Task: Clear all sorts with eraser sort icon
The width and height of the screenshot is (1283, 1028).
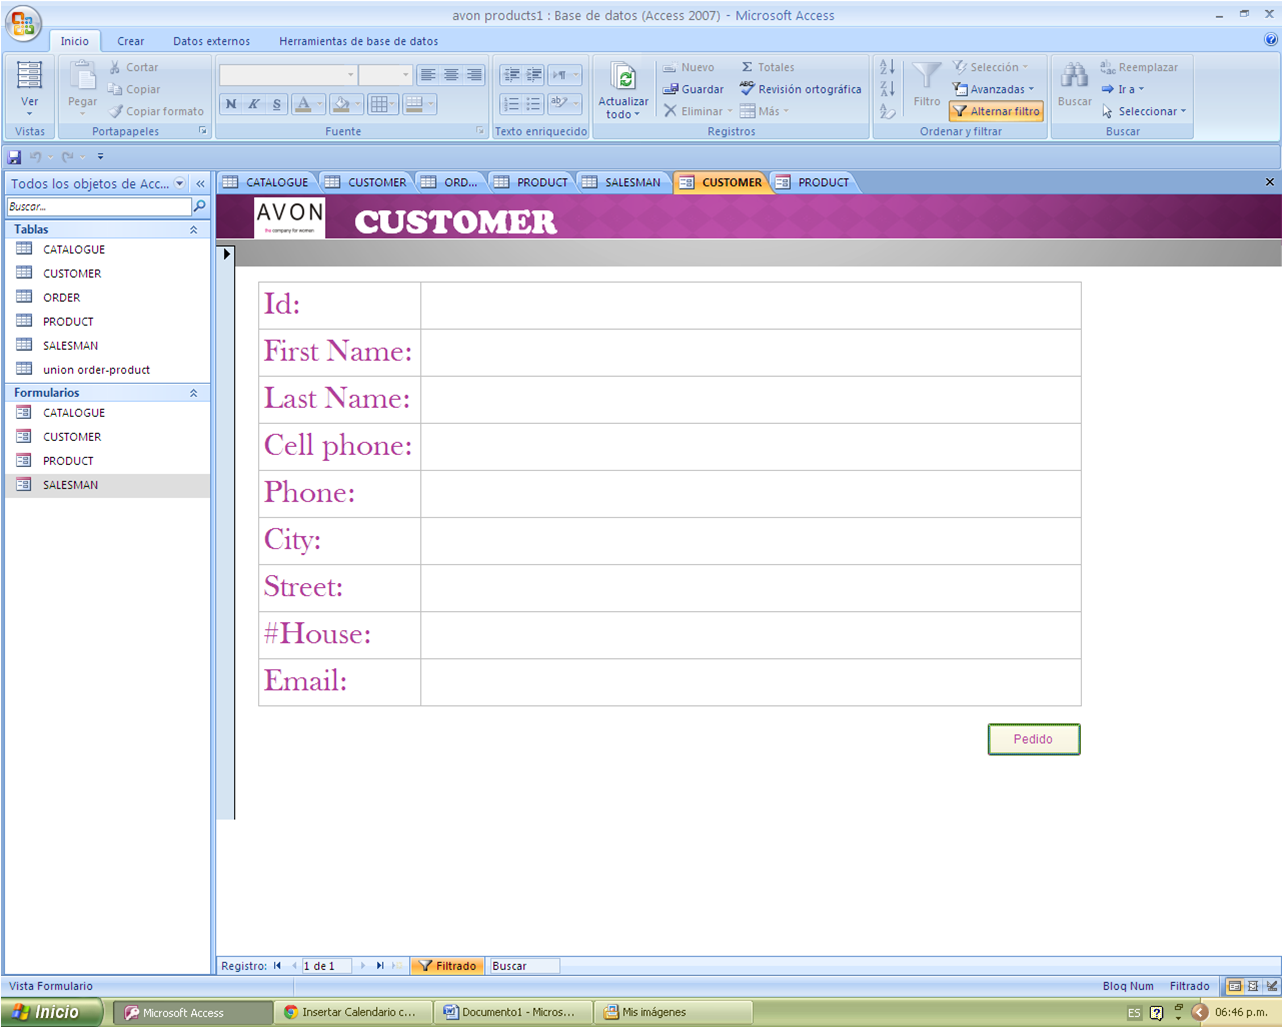Action: point(887,112)
